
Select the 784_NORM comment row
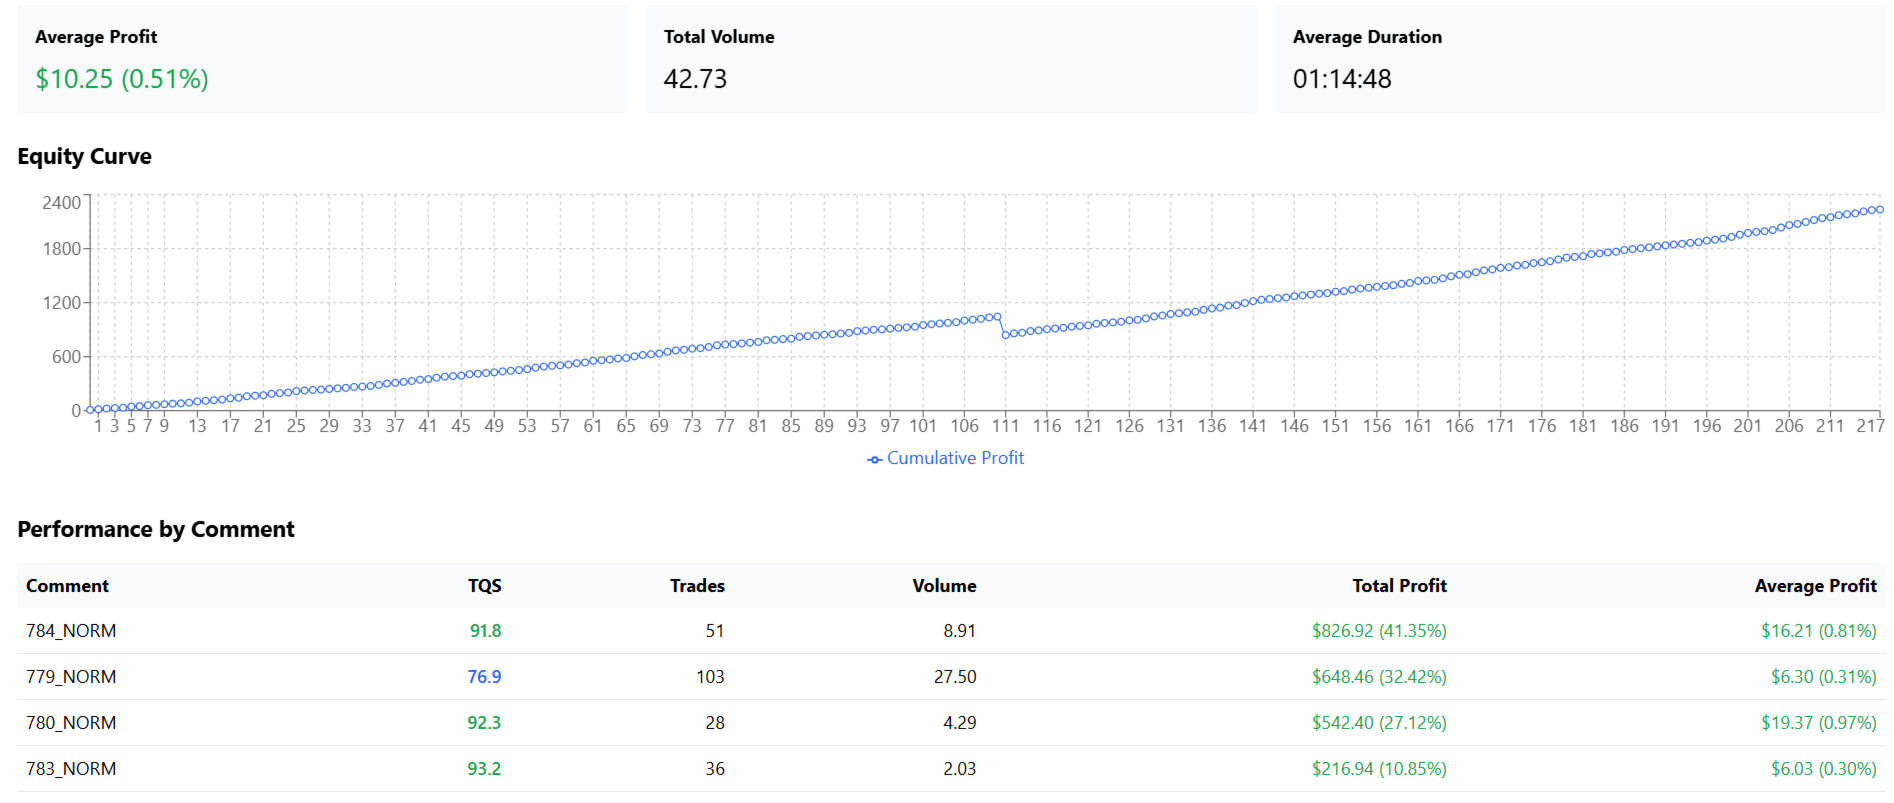[71, 631]
